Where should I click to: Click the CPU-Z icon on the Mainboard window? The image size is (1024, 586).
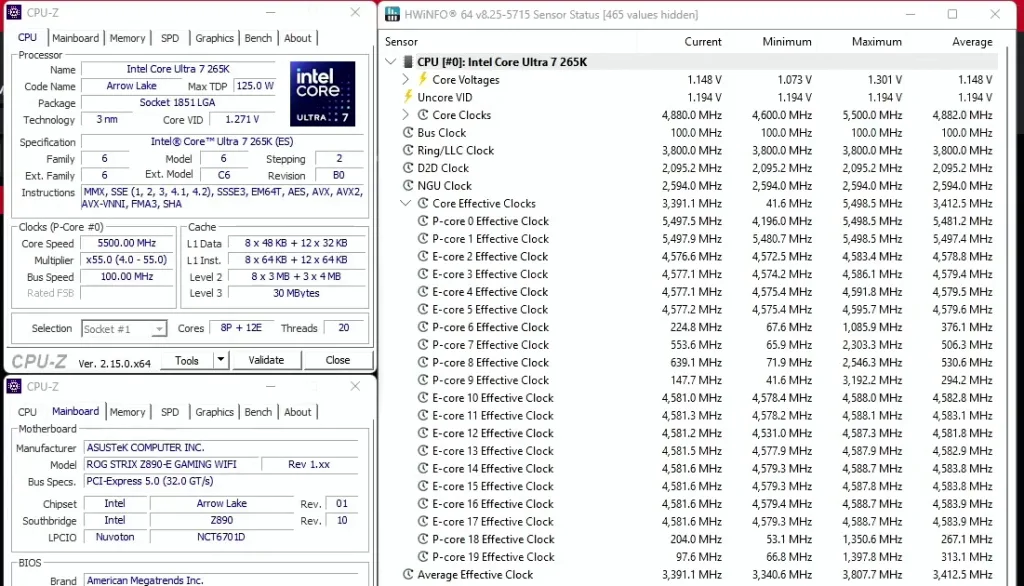[x=12, y=386]
